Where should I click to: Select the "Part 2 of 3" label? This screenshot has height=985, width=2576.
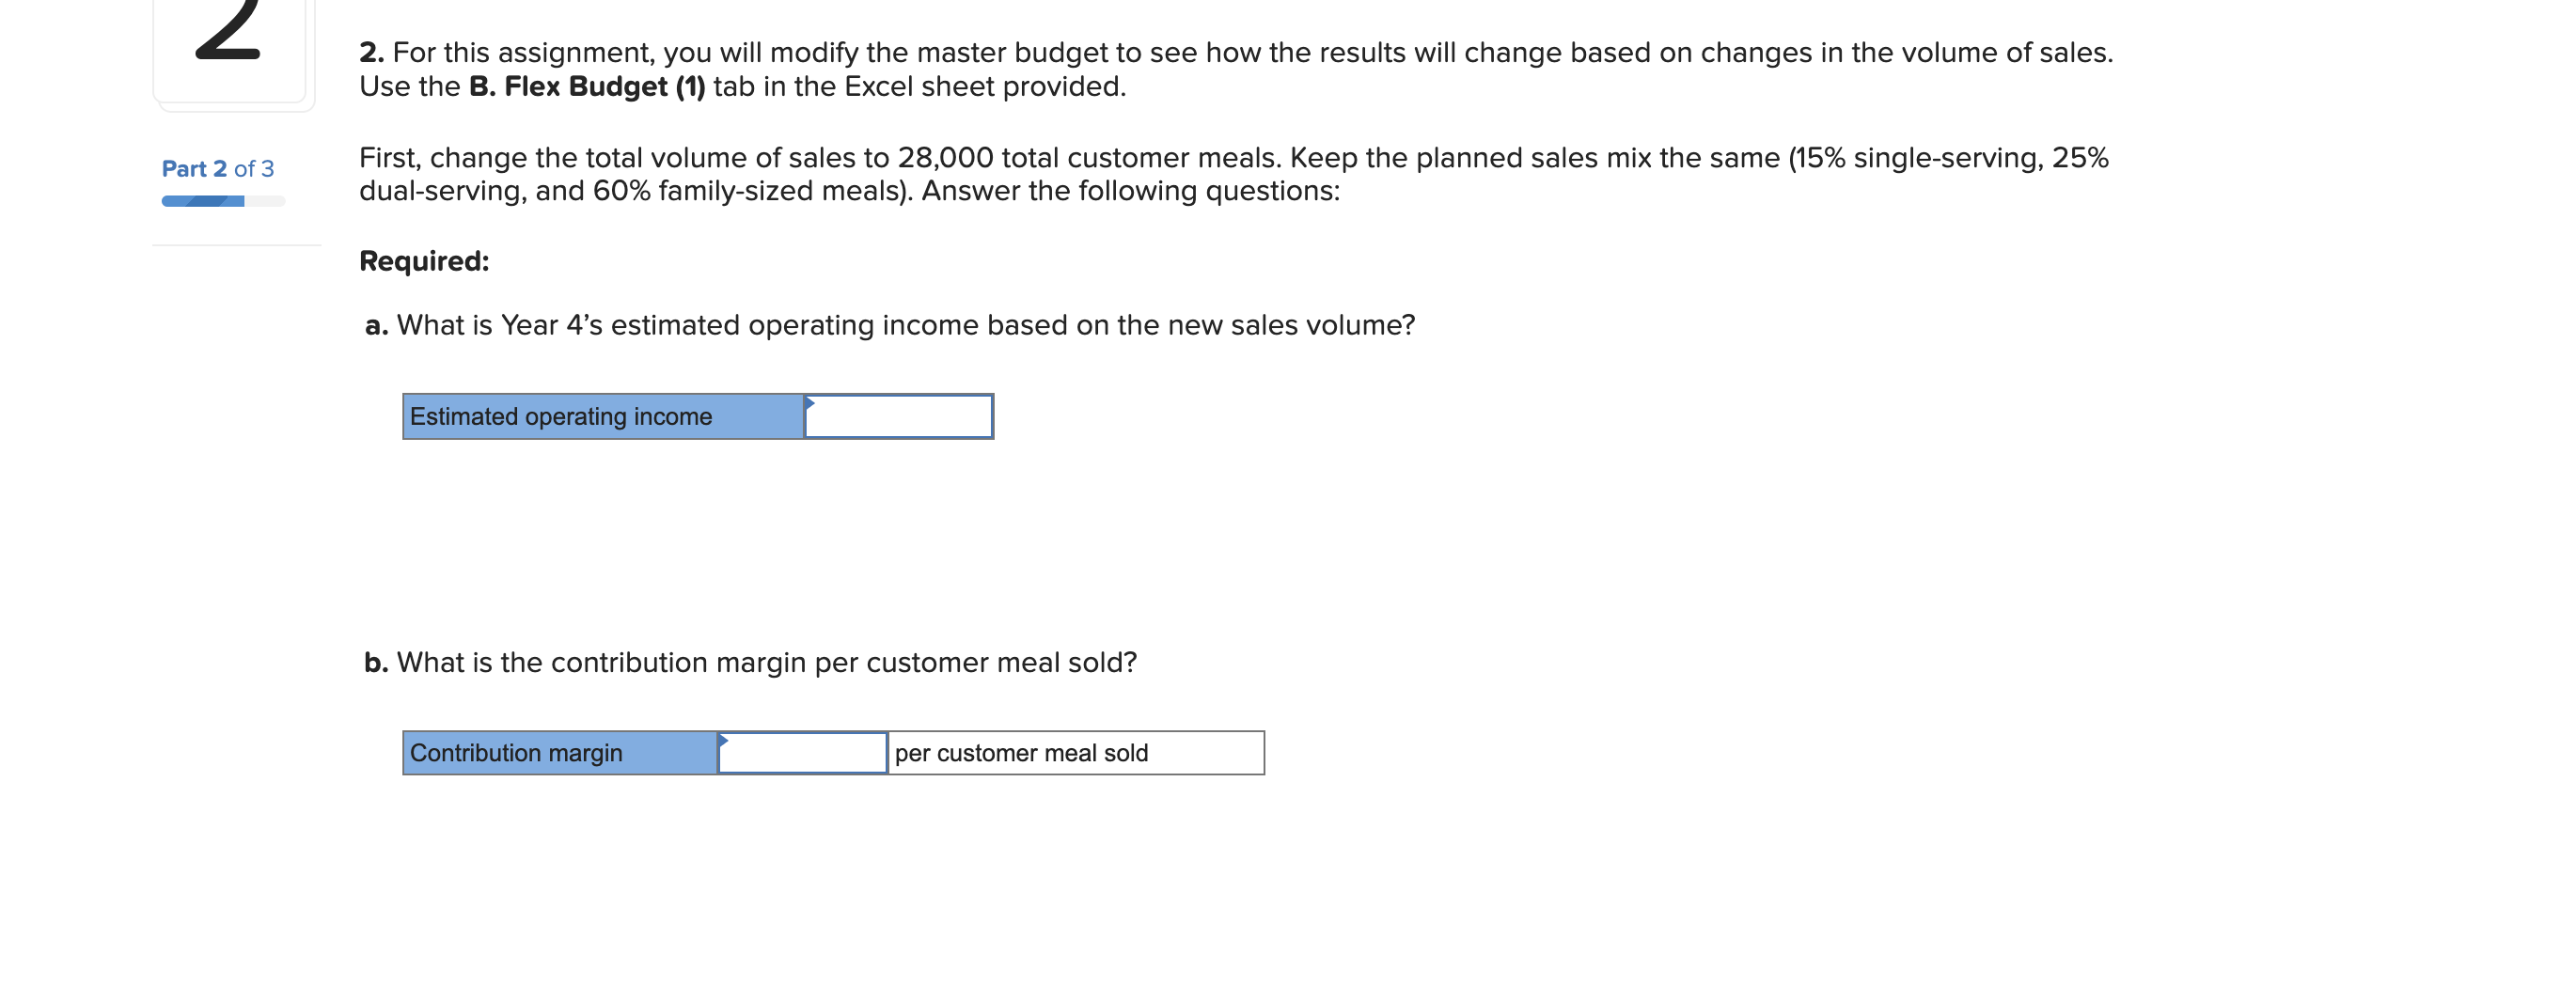pos(218,169)
